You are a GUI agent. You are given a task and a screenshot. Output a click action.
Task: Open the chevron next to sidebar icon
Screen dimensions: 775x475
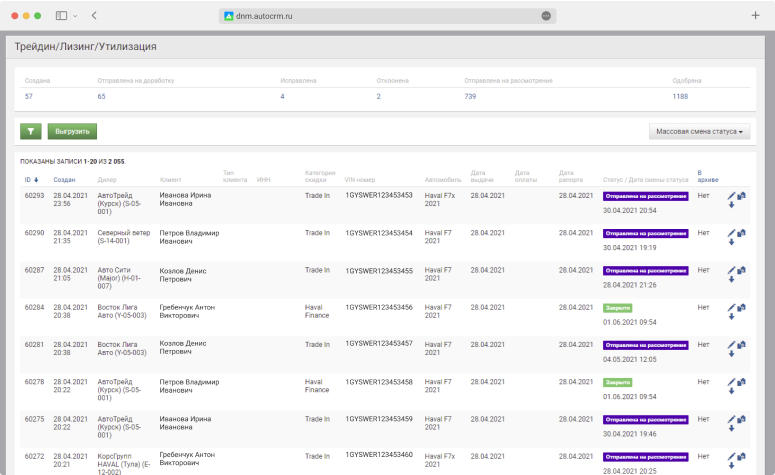click(75, 16)
